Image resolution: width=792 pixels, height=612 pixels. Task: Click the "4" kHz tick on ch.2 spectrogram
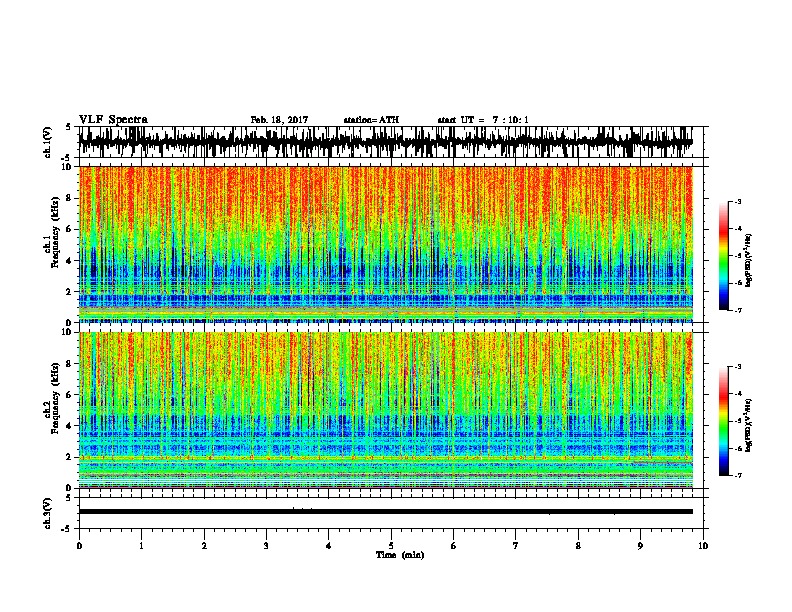pyautogui.click(x=70, y=426)
